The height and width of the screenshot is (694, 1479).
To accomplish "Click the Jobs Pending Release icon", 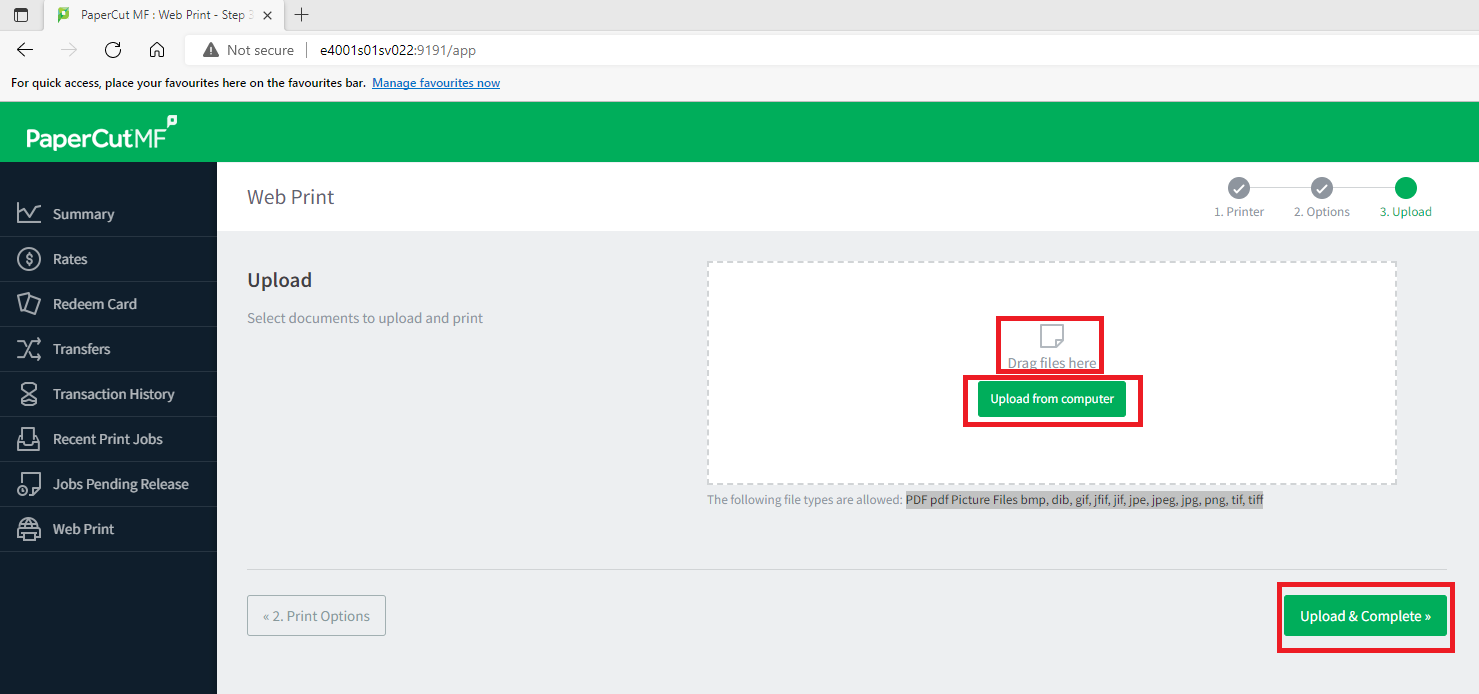I will point(29,483).
